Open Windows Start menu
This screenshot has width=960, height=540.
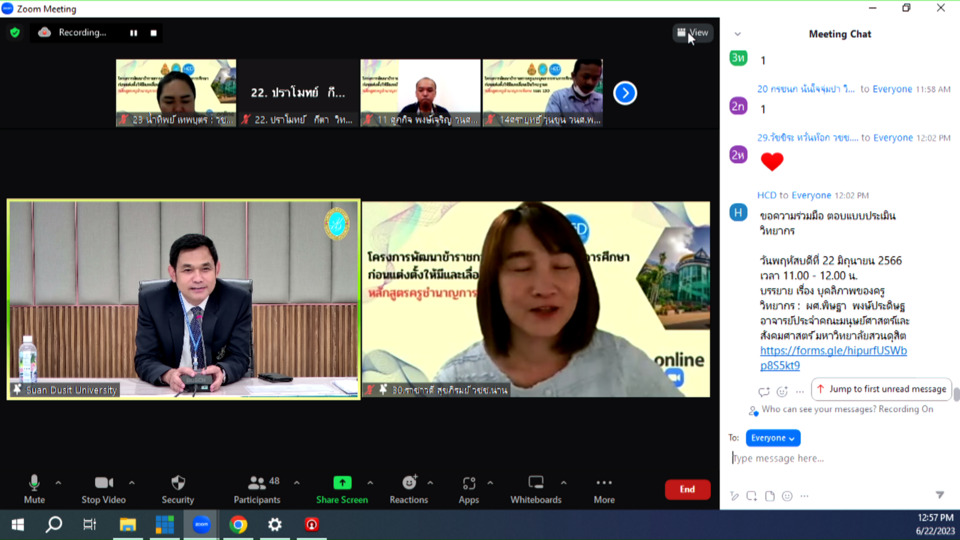point(17,525)
